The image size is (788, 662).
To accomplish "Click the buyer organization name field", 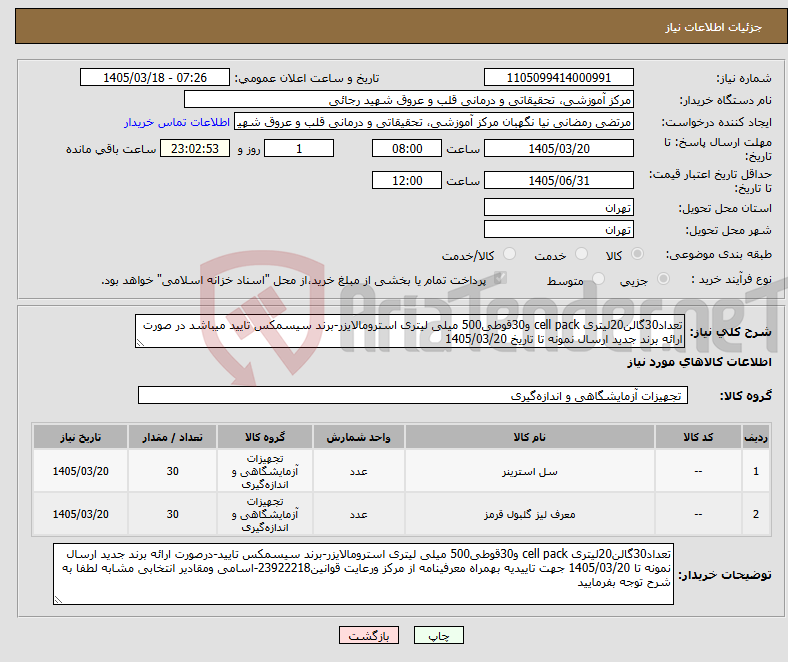I will [x=409, y=100].
